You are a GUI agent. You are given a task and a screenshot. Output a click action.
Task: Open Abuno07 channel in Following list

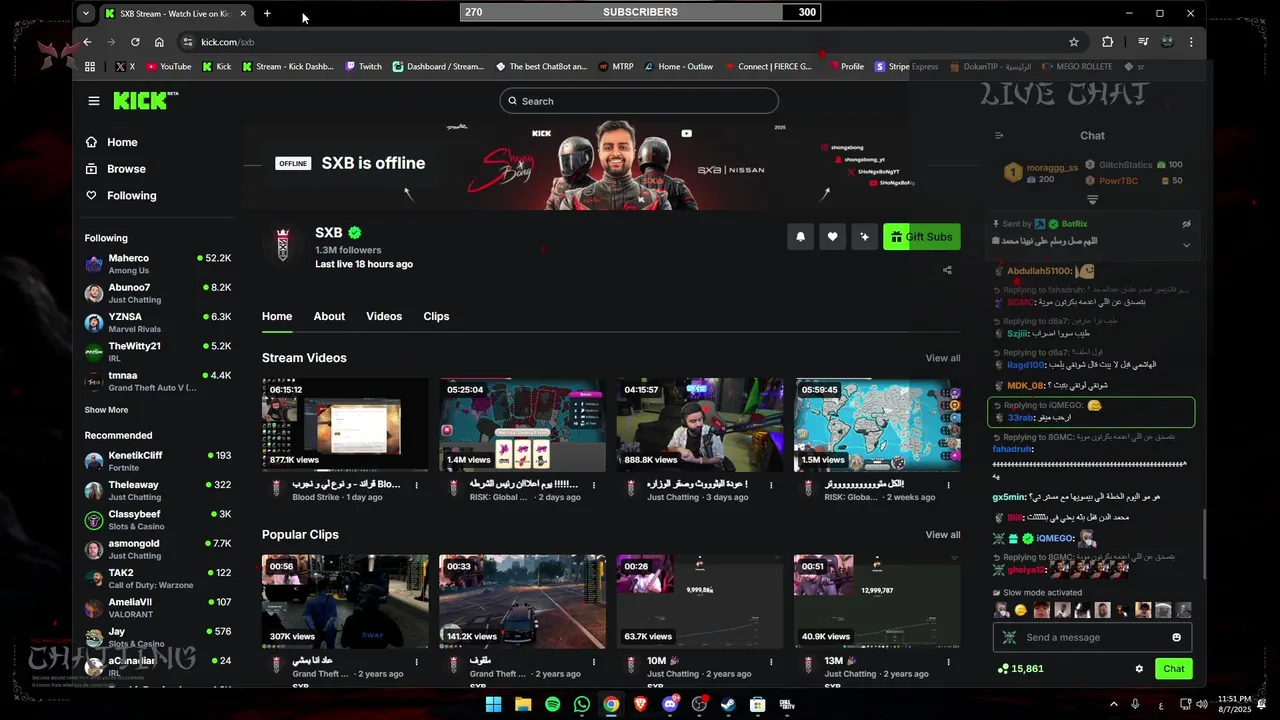[158, 293]
